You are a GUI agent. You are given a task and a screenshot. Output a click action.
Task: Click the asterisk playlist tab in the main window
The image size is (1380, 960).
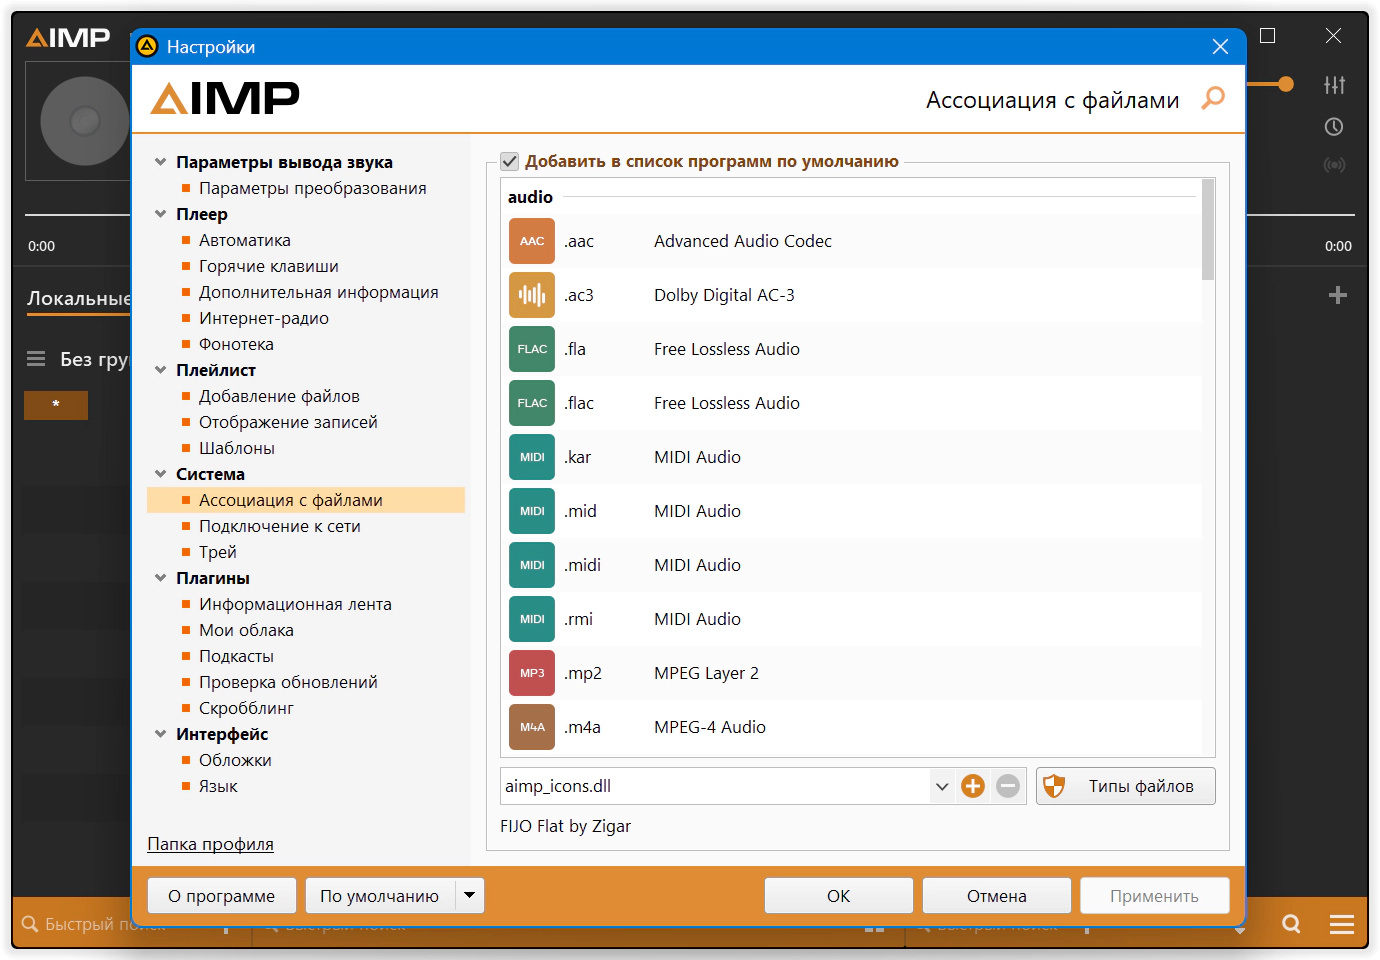point(56,405)
